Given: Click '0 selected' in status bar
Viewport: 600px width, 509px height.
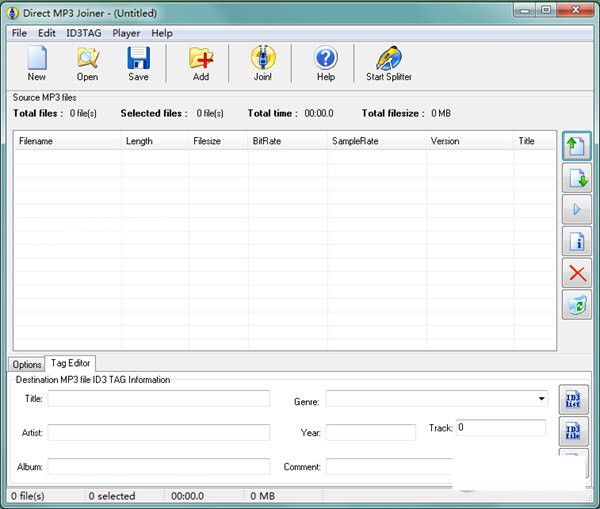Looking at the screenshot, I should [112, 496].
